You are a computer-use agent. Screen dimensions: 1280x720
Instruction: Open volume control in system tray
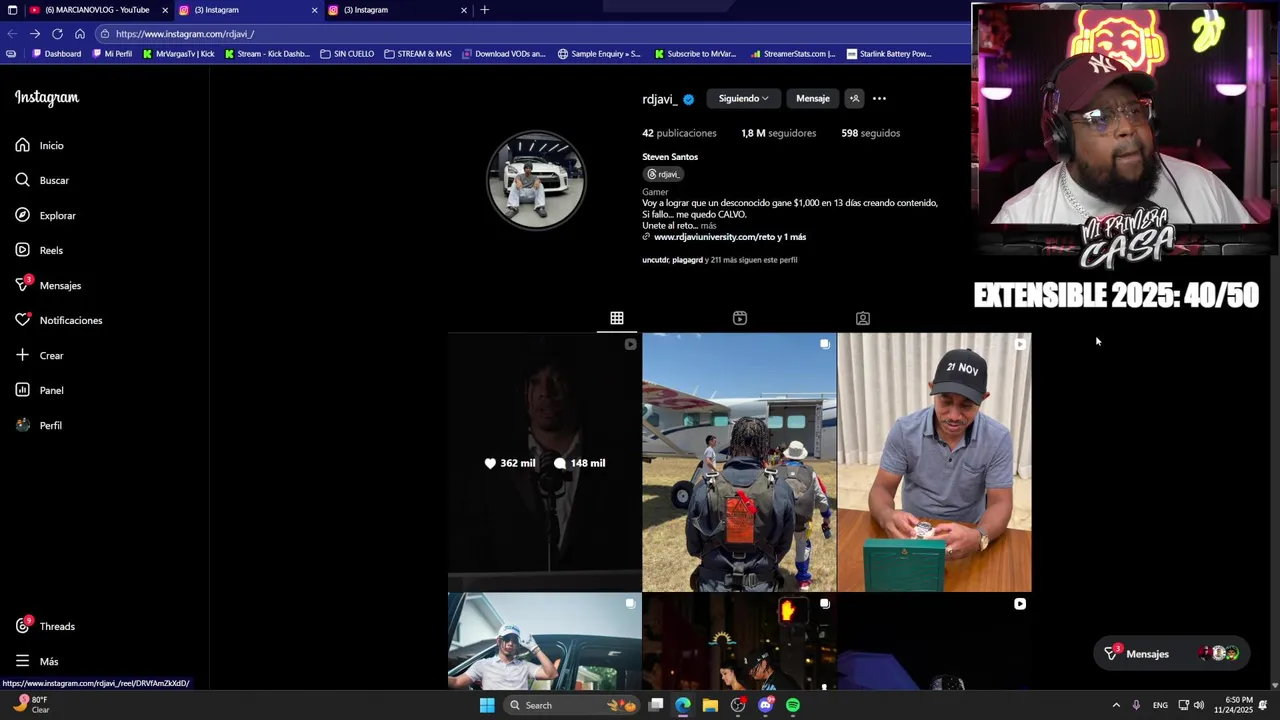[1198, 705]
